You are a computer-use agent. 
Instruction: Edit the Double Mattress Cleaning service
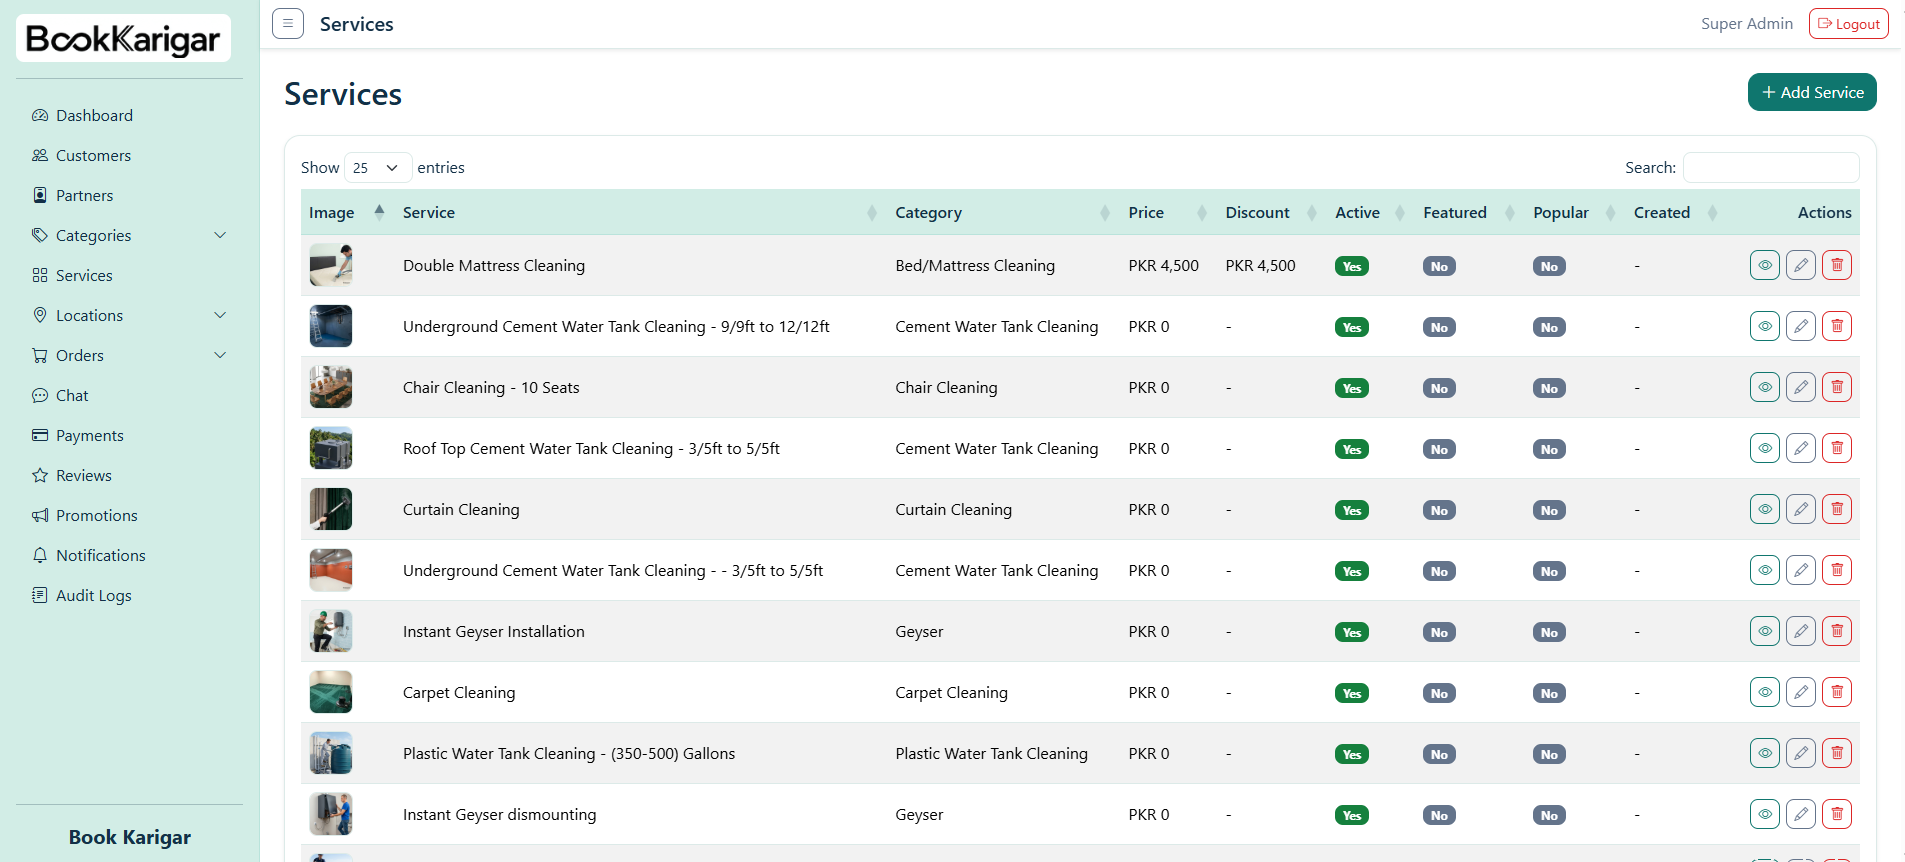pos(1801,265)
